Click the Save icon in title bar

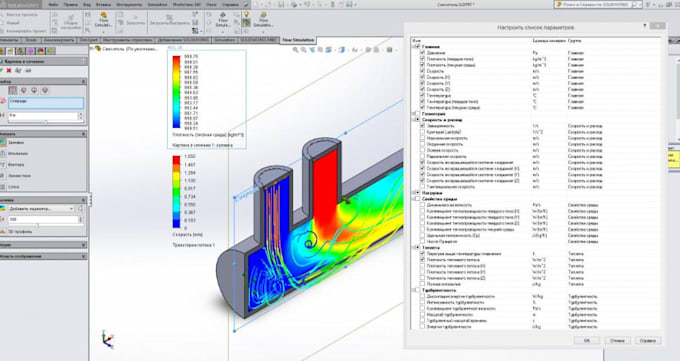coord(281,4)
